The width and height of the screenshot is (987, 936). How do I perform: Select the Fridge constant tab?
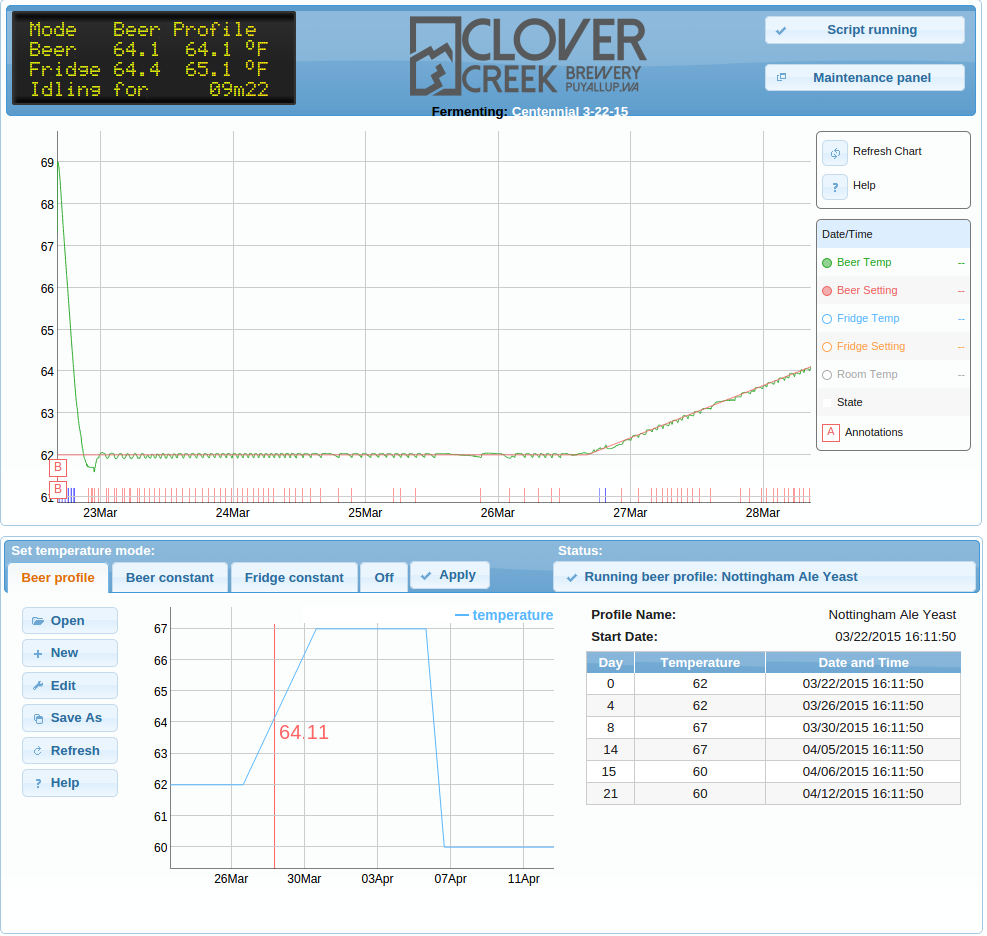pos(294,578)
